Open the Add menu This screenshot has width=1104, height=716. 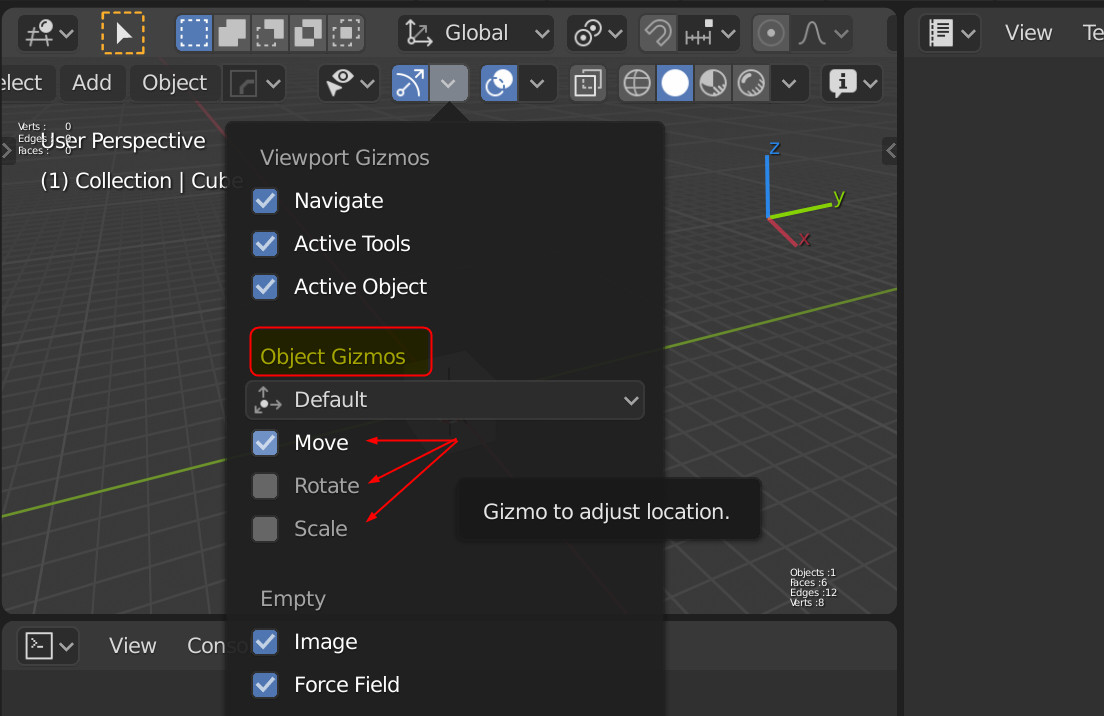92,82
